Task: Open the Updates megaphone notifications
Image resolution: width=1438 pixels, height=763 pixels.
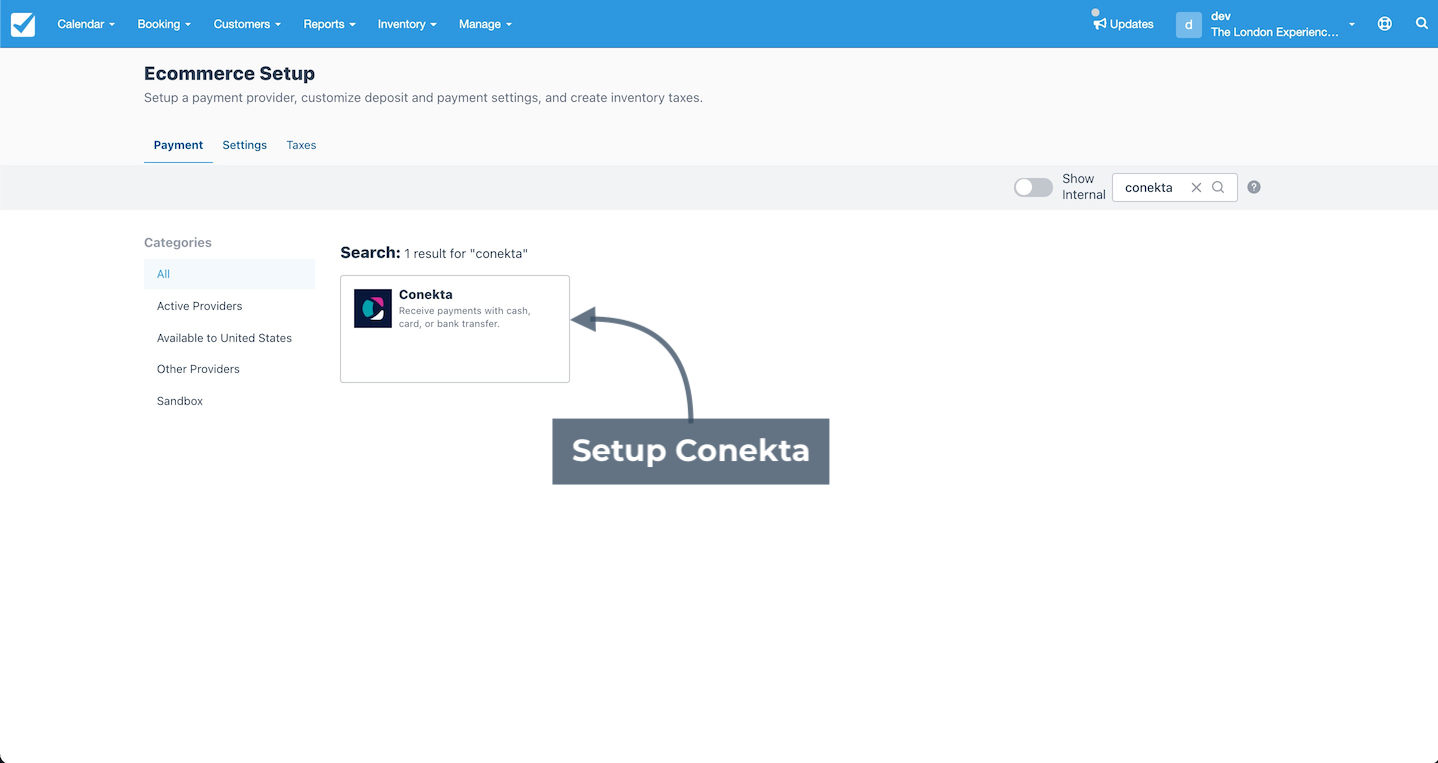Action: coord(1123,24)
